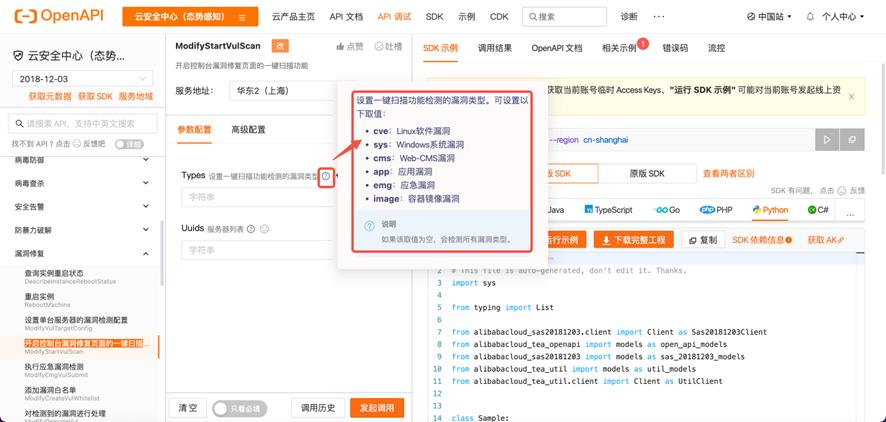This screenshot has width=886, height=422.
Task: Select the 原版 SDK option
Action: pyautogui.click(x=648, y=173)
